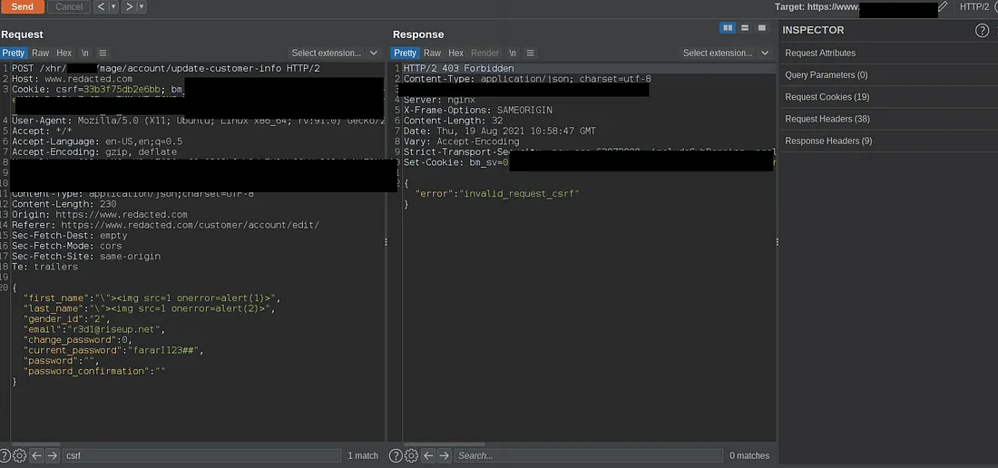Click the Response pane horizontal scrollbar

(444, 444)
